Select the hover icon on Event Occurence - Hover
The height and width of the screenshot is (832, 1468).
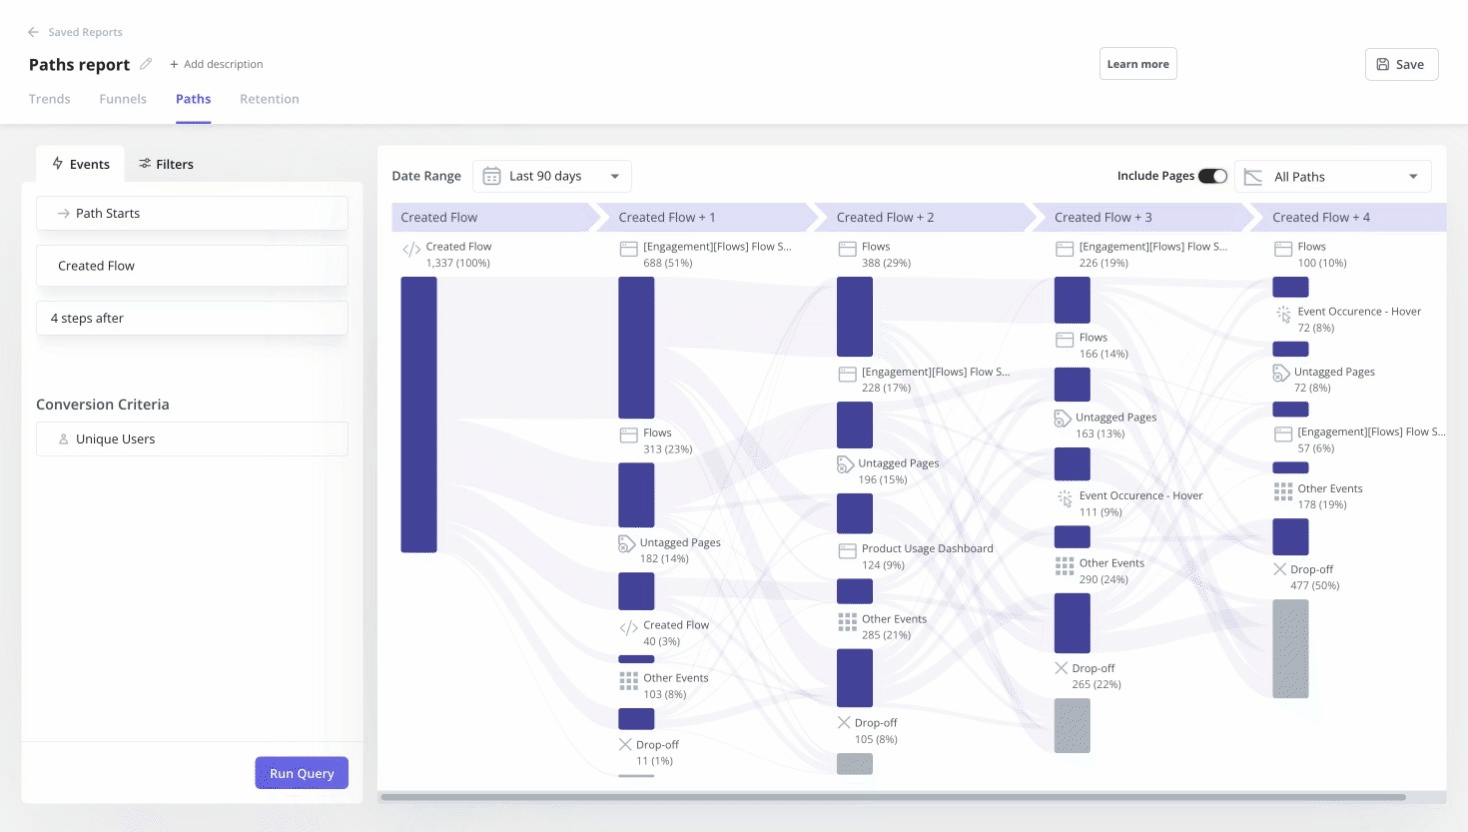[x=1062, y=496]
